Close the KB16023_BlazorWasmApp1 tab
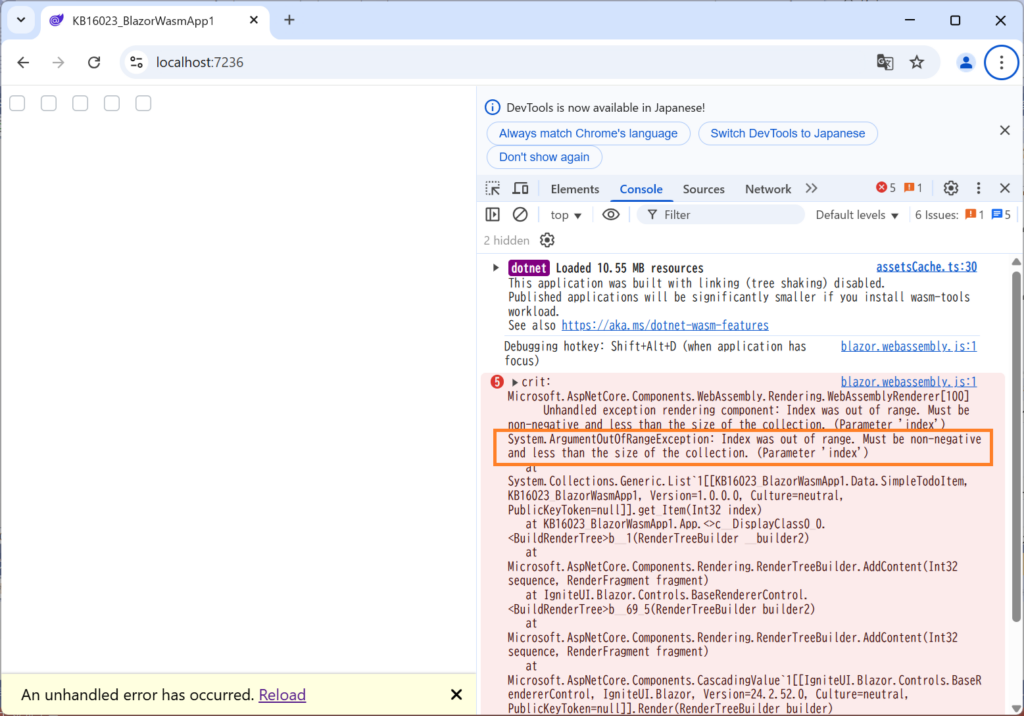Image resolution: width=1024 pixels, height=716 pixels. pyautogui.click(x=254, y=20)
